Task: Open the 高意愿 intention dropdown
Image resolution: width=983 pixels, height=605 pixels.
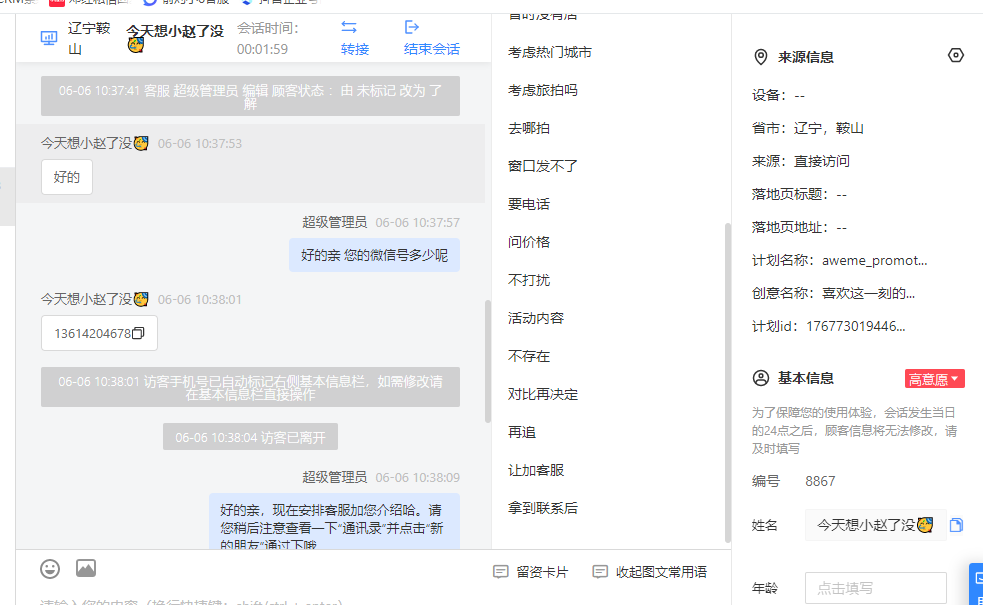Action: coord(934,379)
